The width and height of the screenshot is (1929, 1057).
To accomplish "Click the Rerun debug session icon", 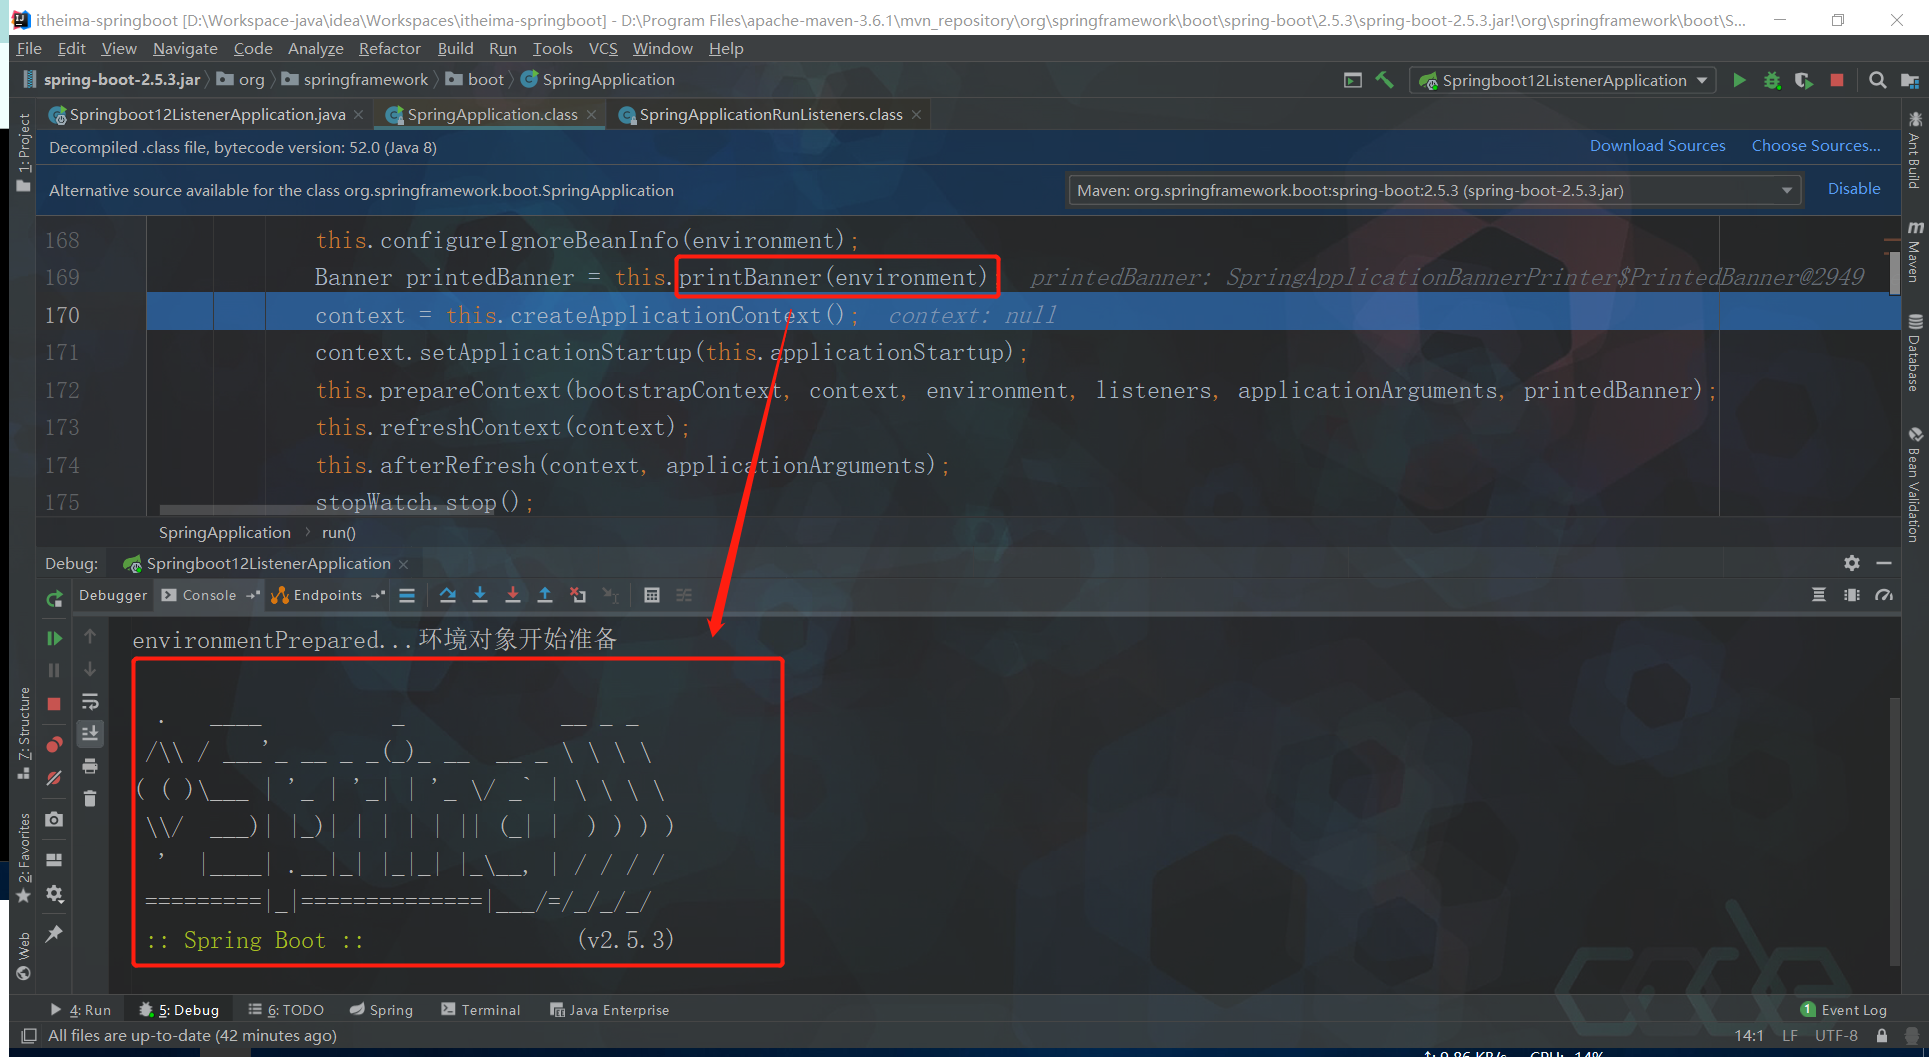I will click(x=54, y=598).
